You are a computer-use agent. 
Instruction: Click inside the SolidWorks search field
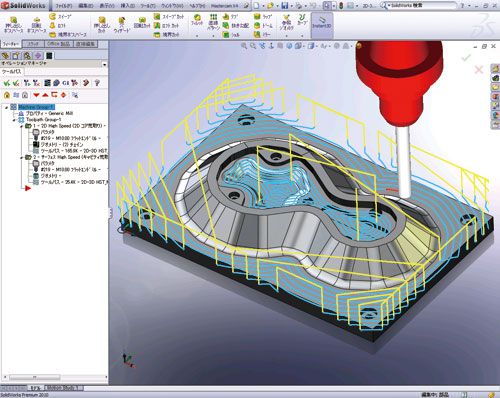click(422, 6)
